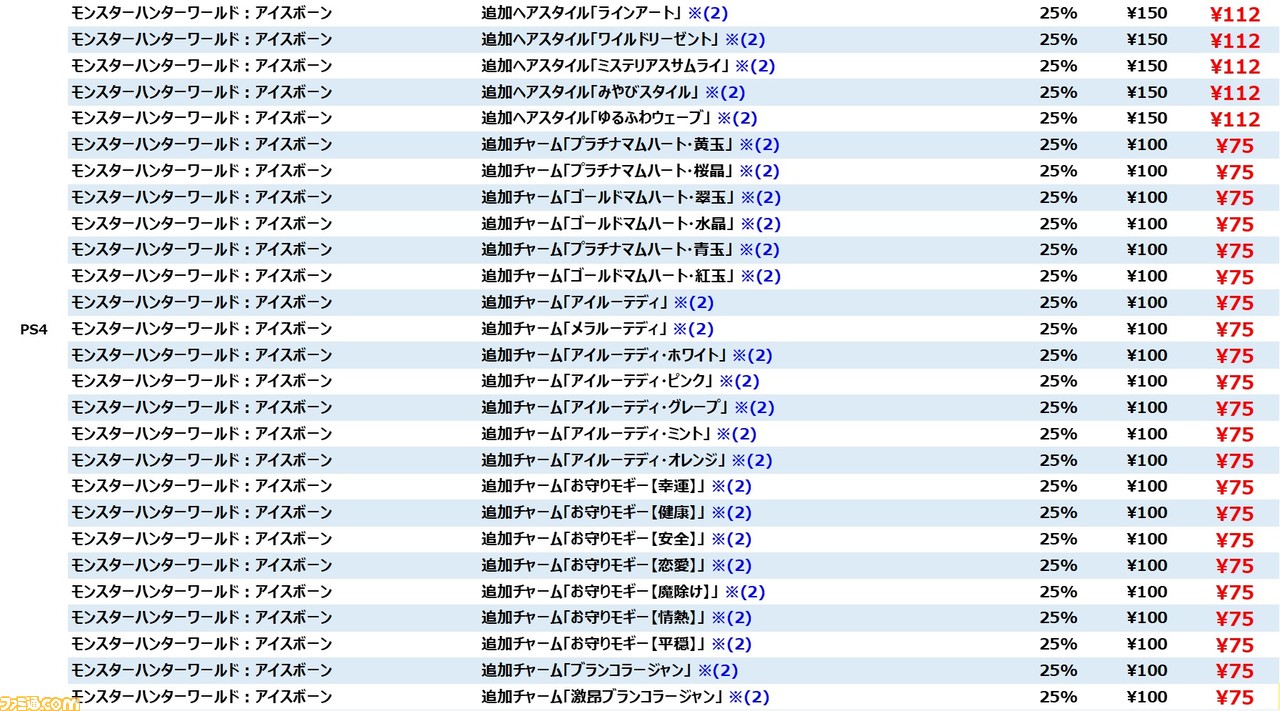
Task: Click the ※(2) note beside ワイルドリーゼント
Action: pyautogui.click(x=745, y=39)
